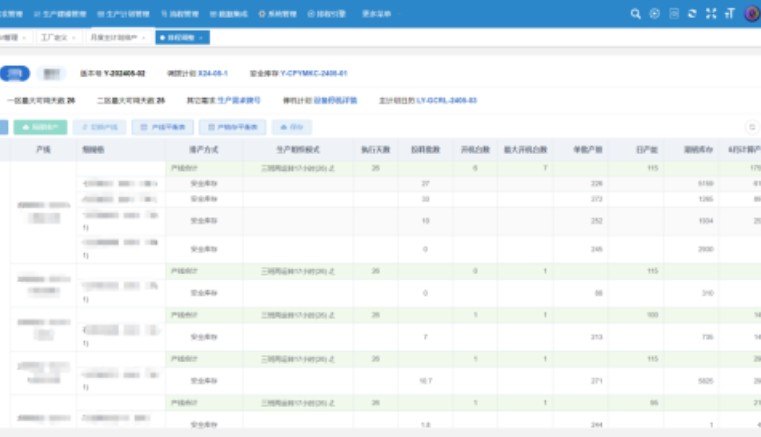Toggle fullscreen with the expand arrows icon
The width and height of the screenshot is (761, 437).
pyautogui.click(x=711, y=14)
